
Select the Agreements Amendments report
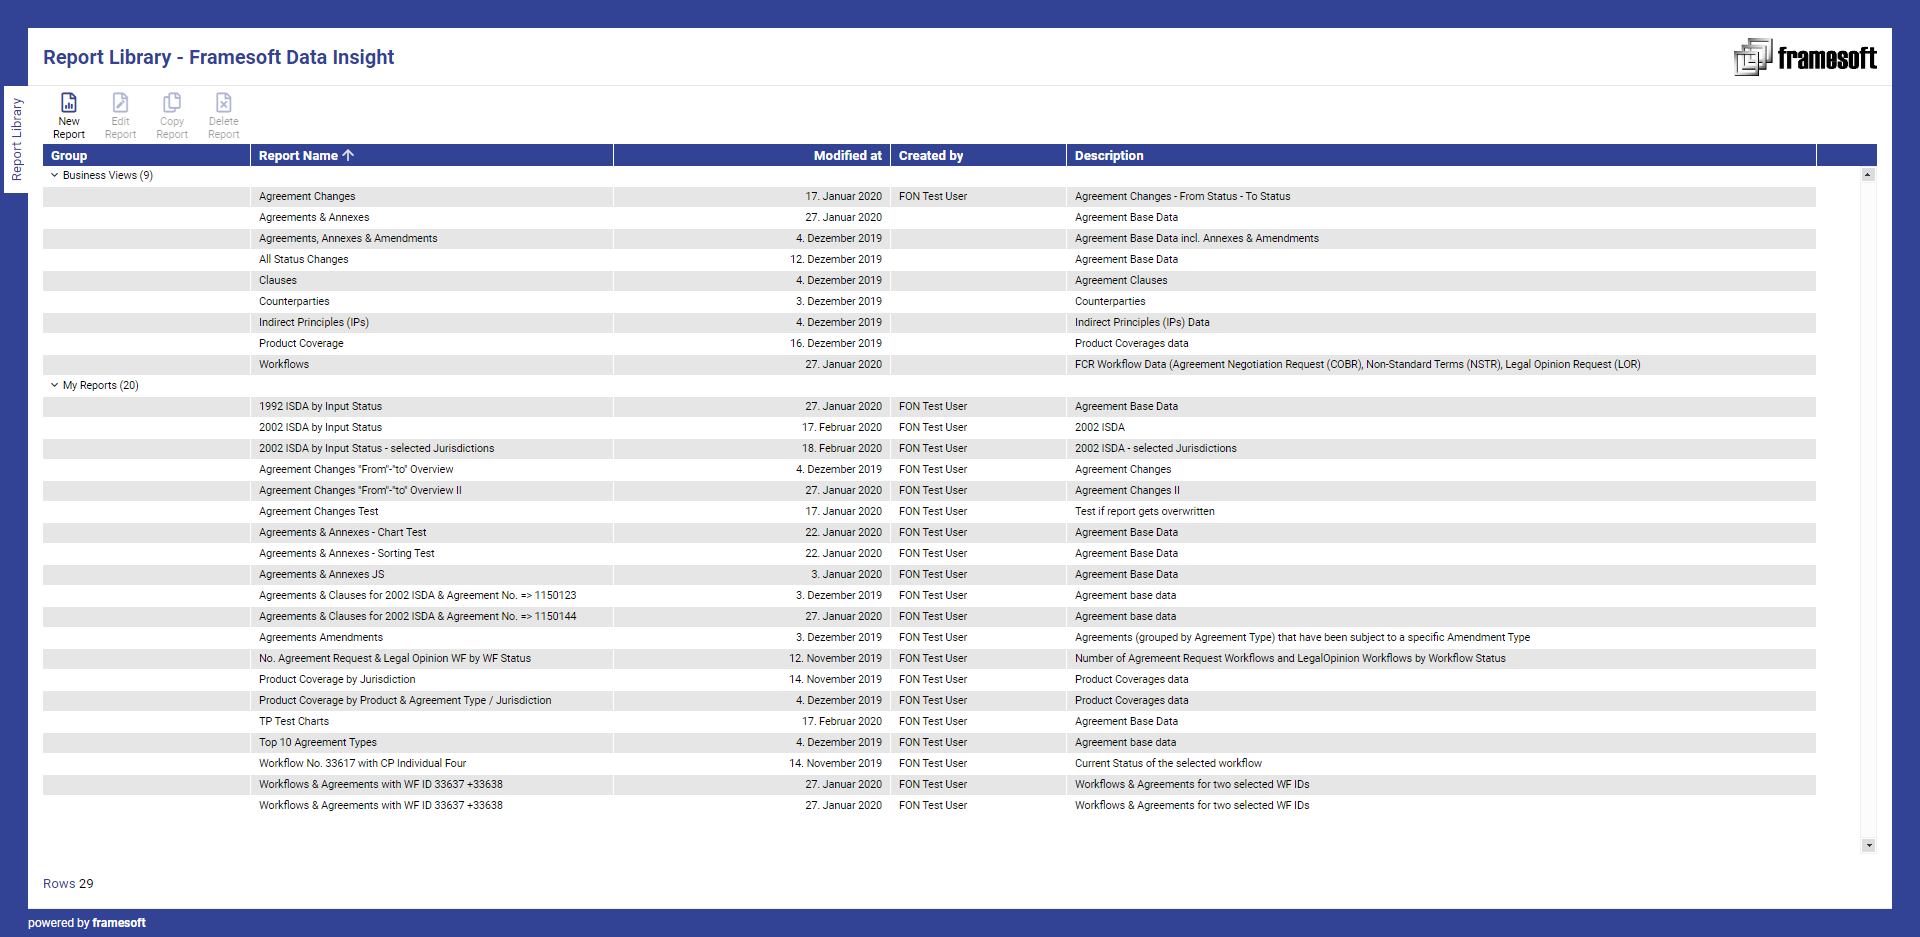(x=321, y=637)
